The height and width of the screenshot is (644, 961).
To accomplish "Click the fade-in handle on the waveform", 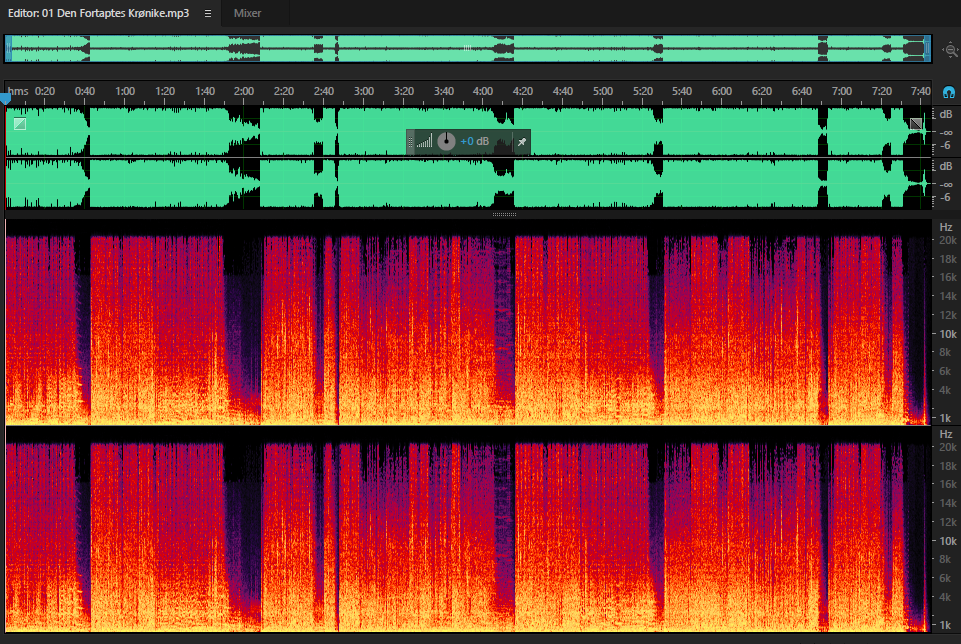I will (x=20, y=124).
